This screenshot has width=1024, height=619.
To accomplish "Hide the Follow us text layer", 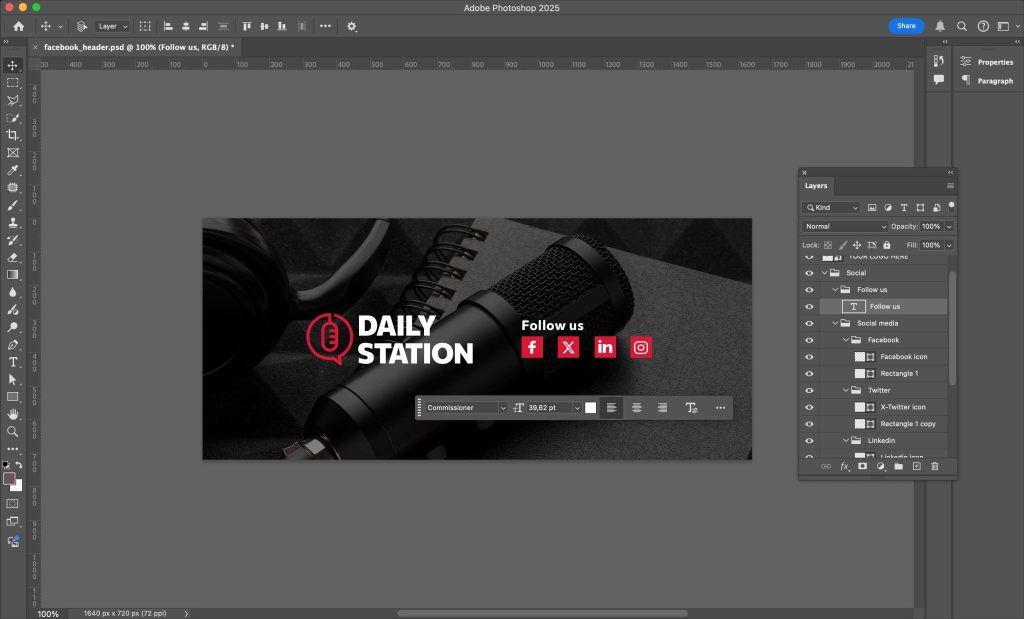I will (809, 307).
